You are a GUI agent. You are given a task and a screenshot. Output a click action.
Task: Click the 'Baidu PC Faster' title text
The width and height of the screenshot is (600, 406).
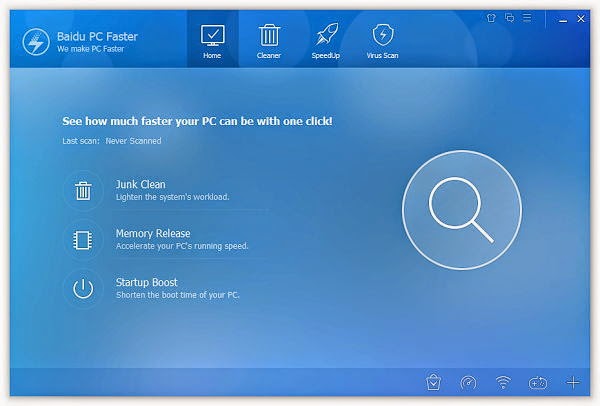(97, 36)
